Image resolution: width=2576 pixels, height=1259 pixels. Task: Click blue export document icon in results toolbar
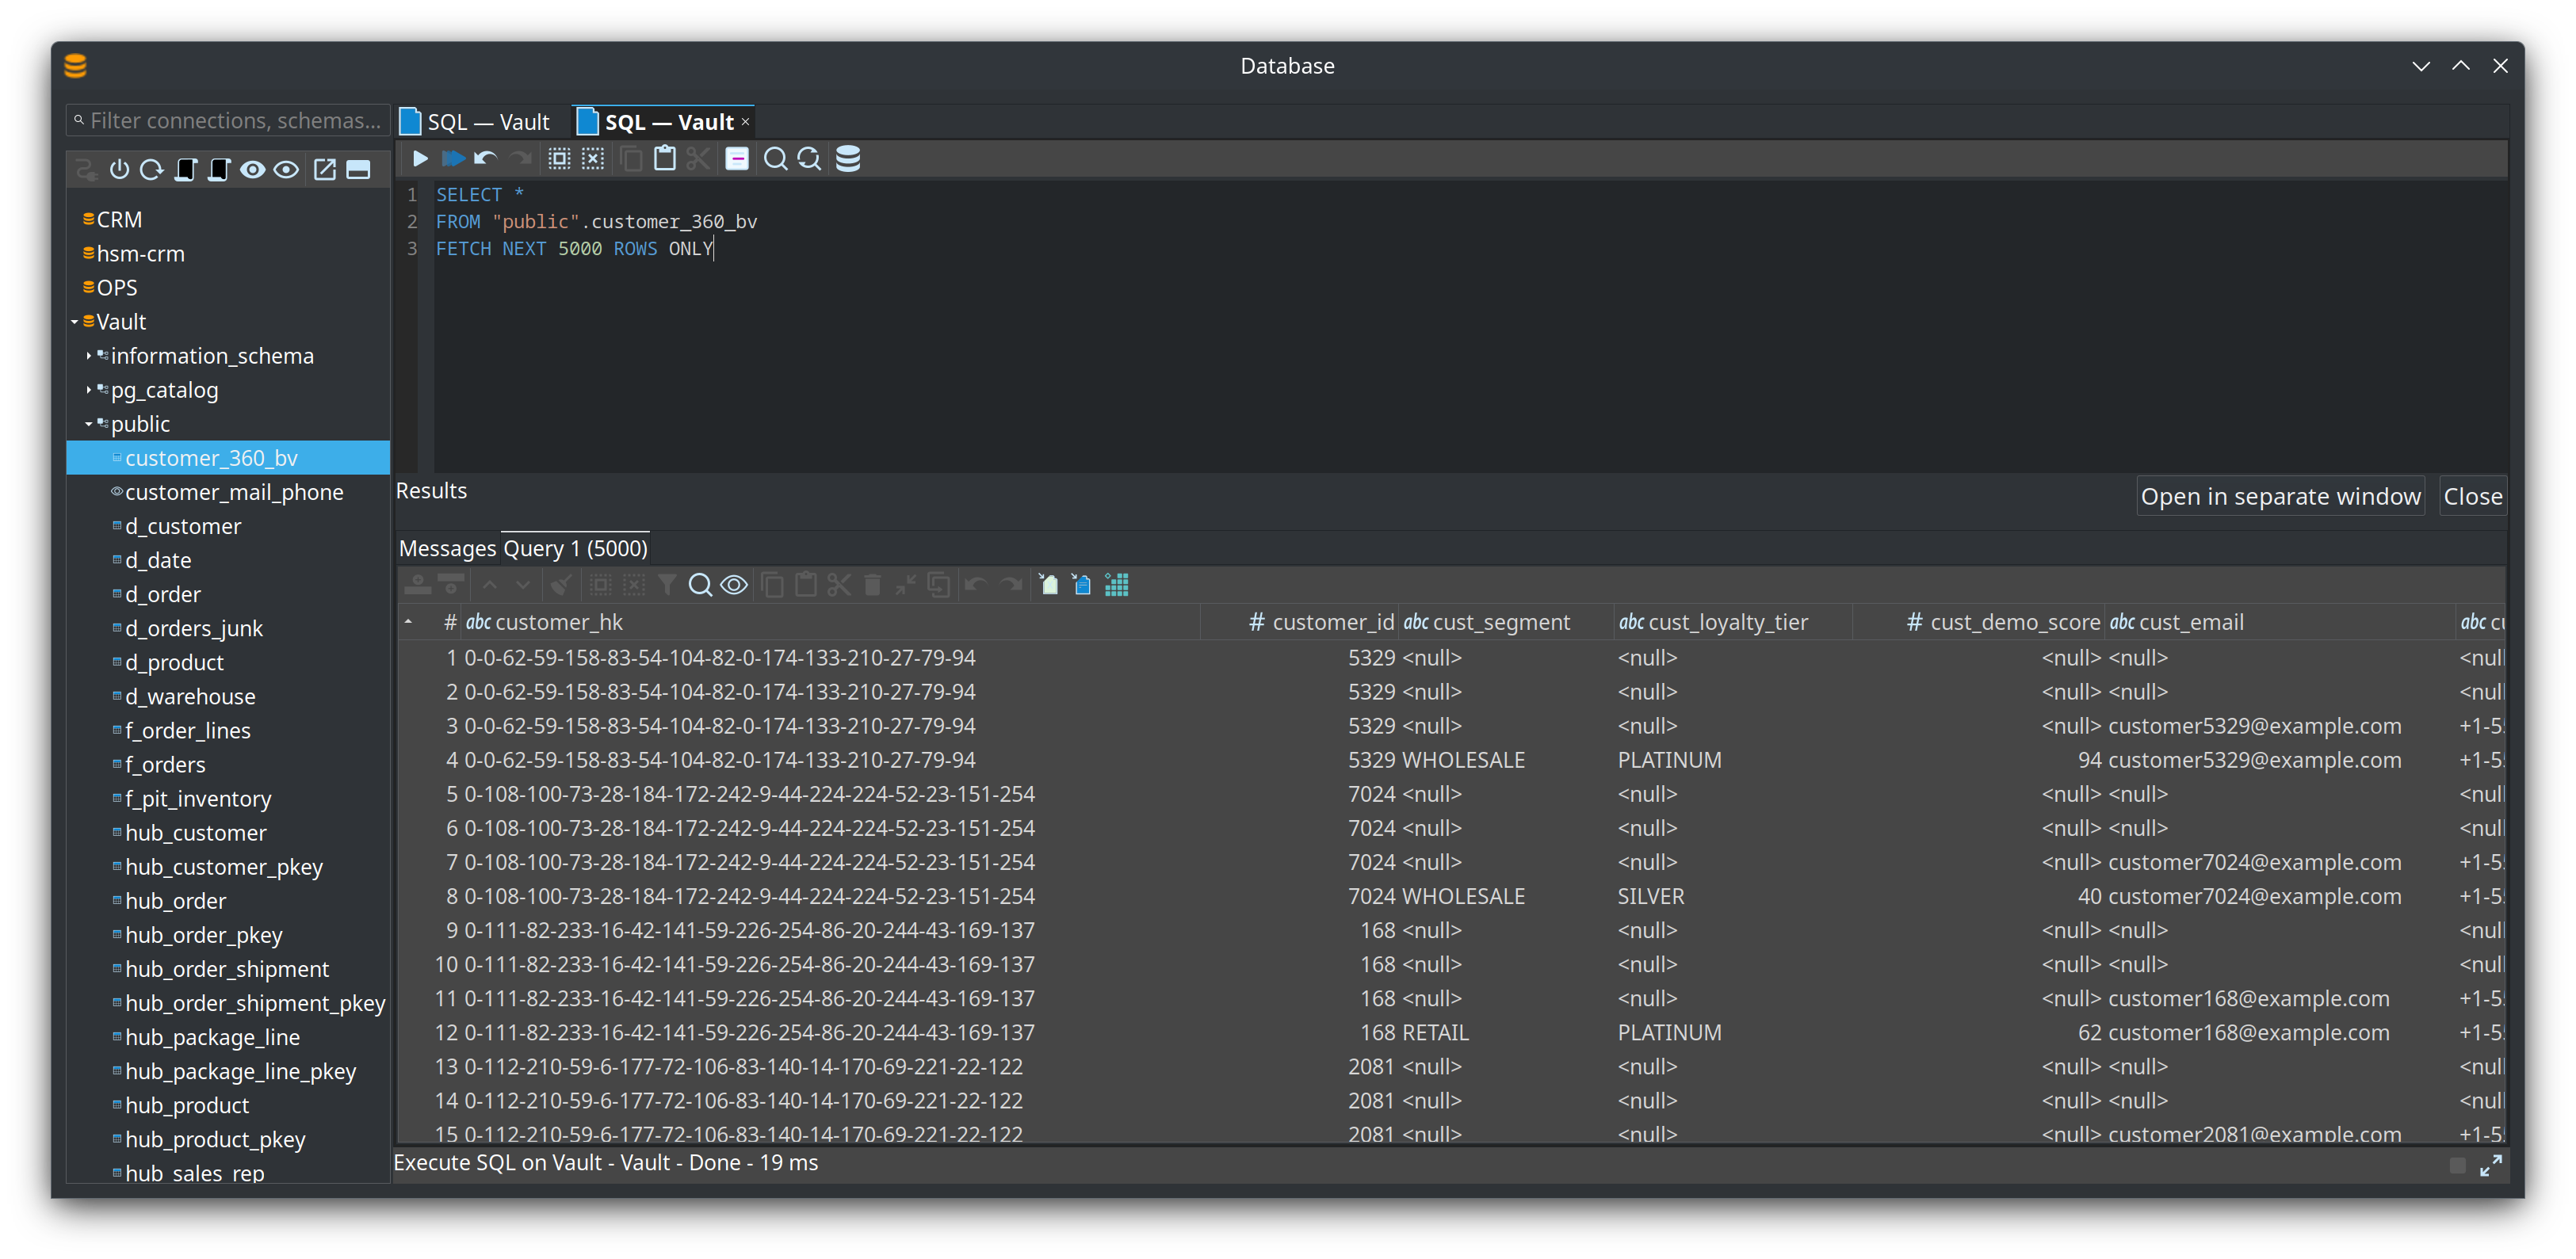tap(1082, 585)
